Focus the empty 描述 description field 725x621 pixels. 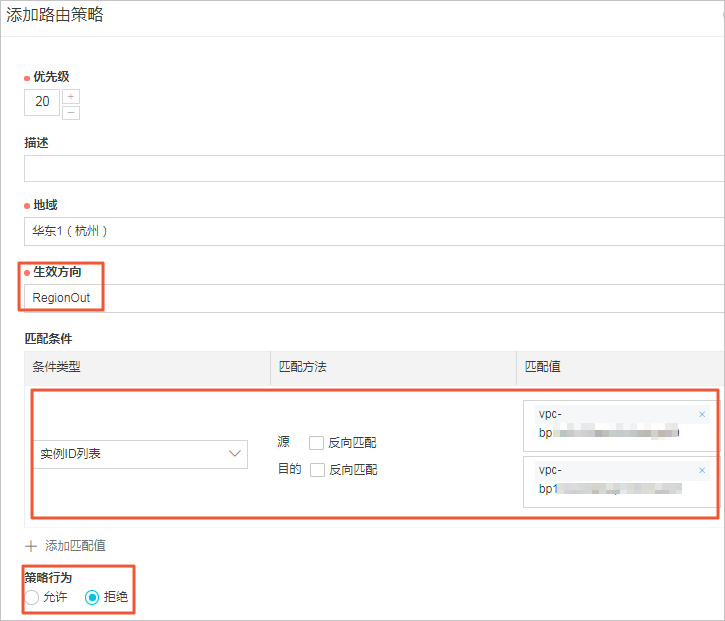pyautogui.click(x=374, y=168)
